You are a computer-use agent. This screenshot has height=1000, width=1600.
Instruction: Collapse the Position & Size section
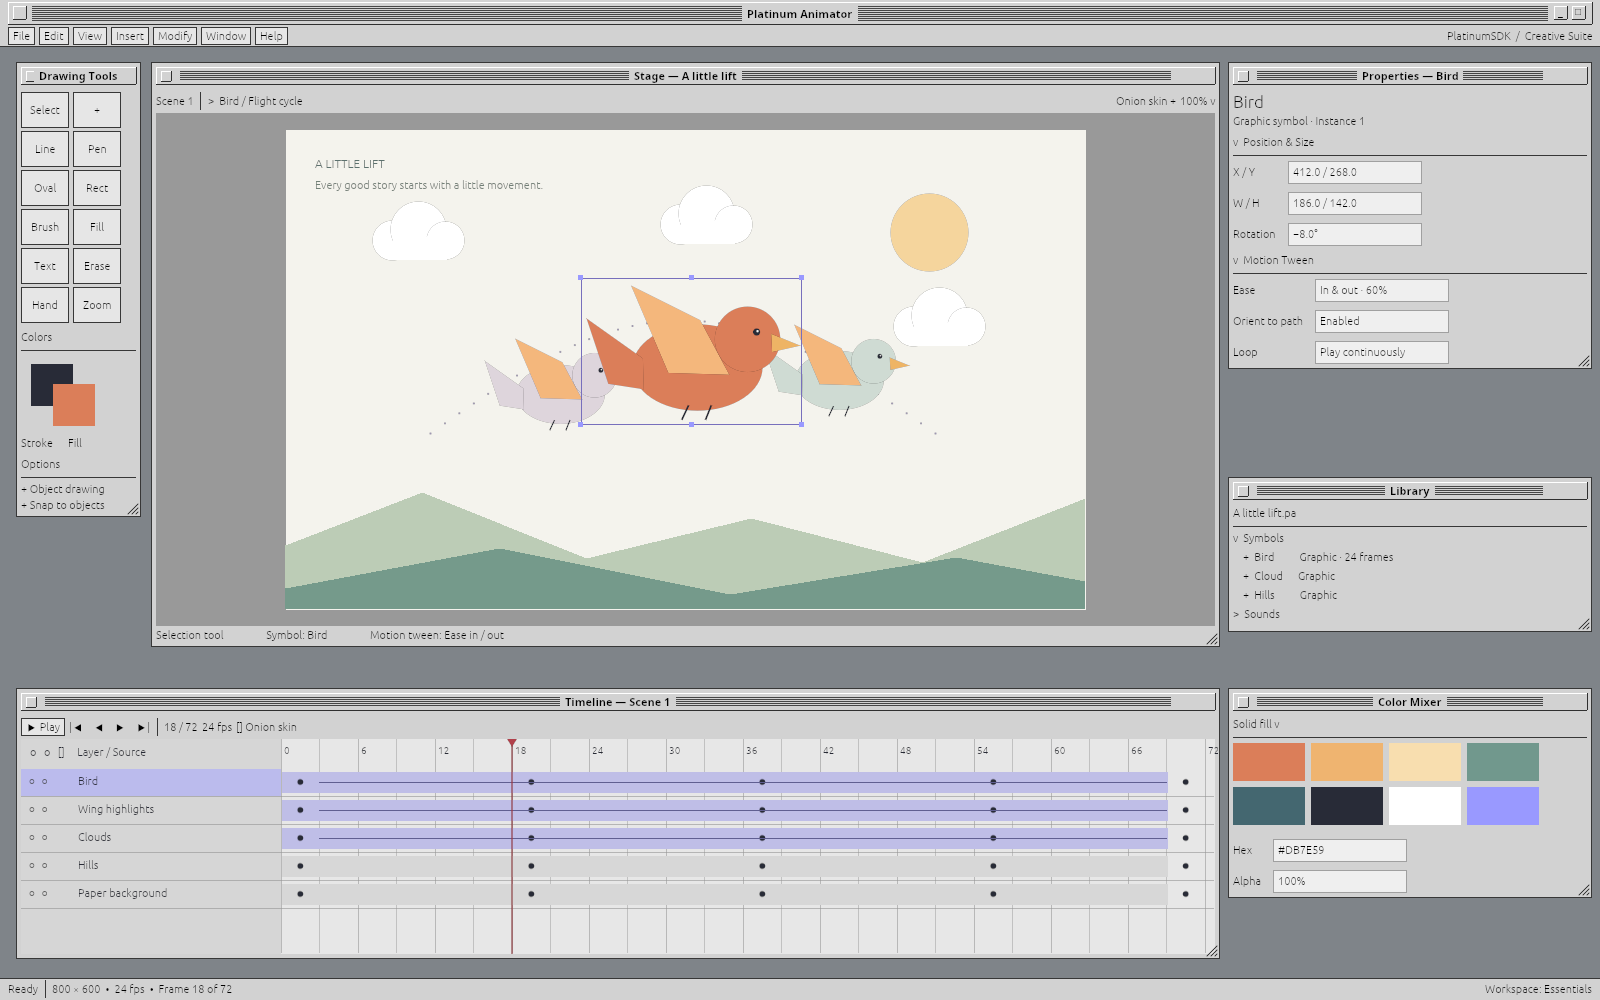pos(1274,142)
